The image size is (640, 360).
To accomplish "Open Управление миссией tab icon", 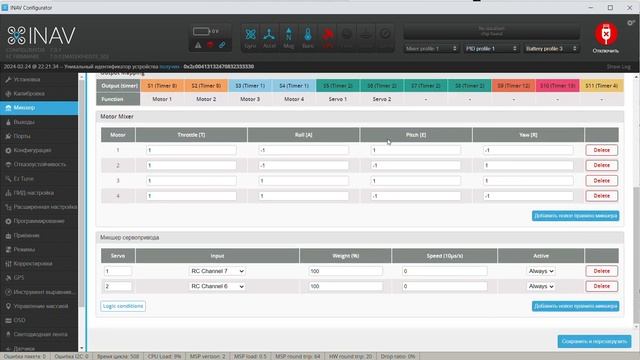I will [x=8, y=306].
